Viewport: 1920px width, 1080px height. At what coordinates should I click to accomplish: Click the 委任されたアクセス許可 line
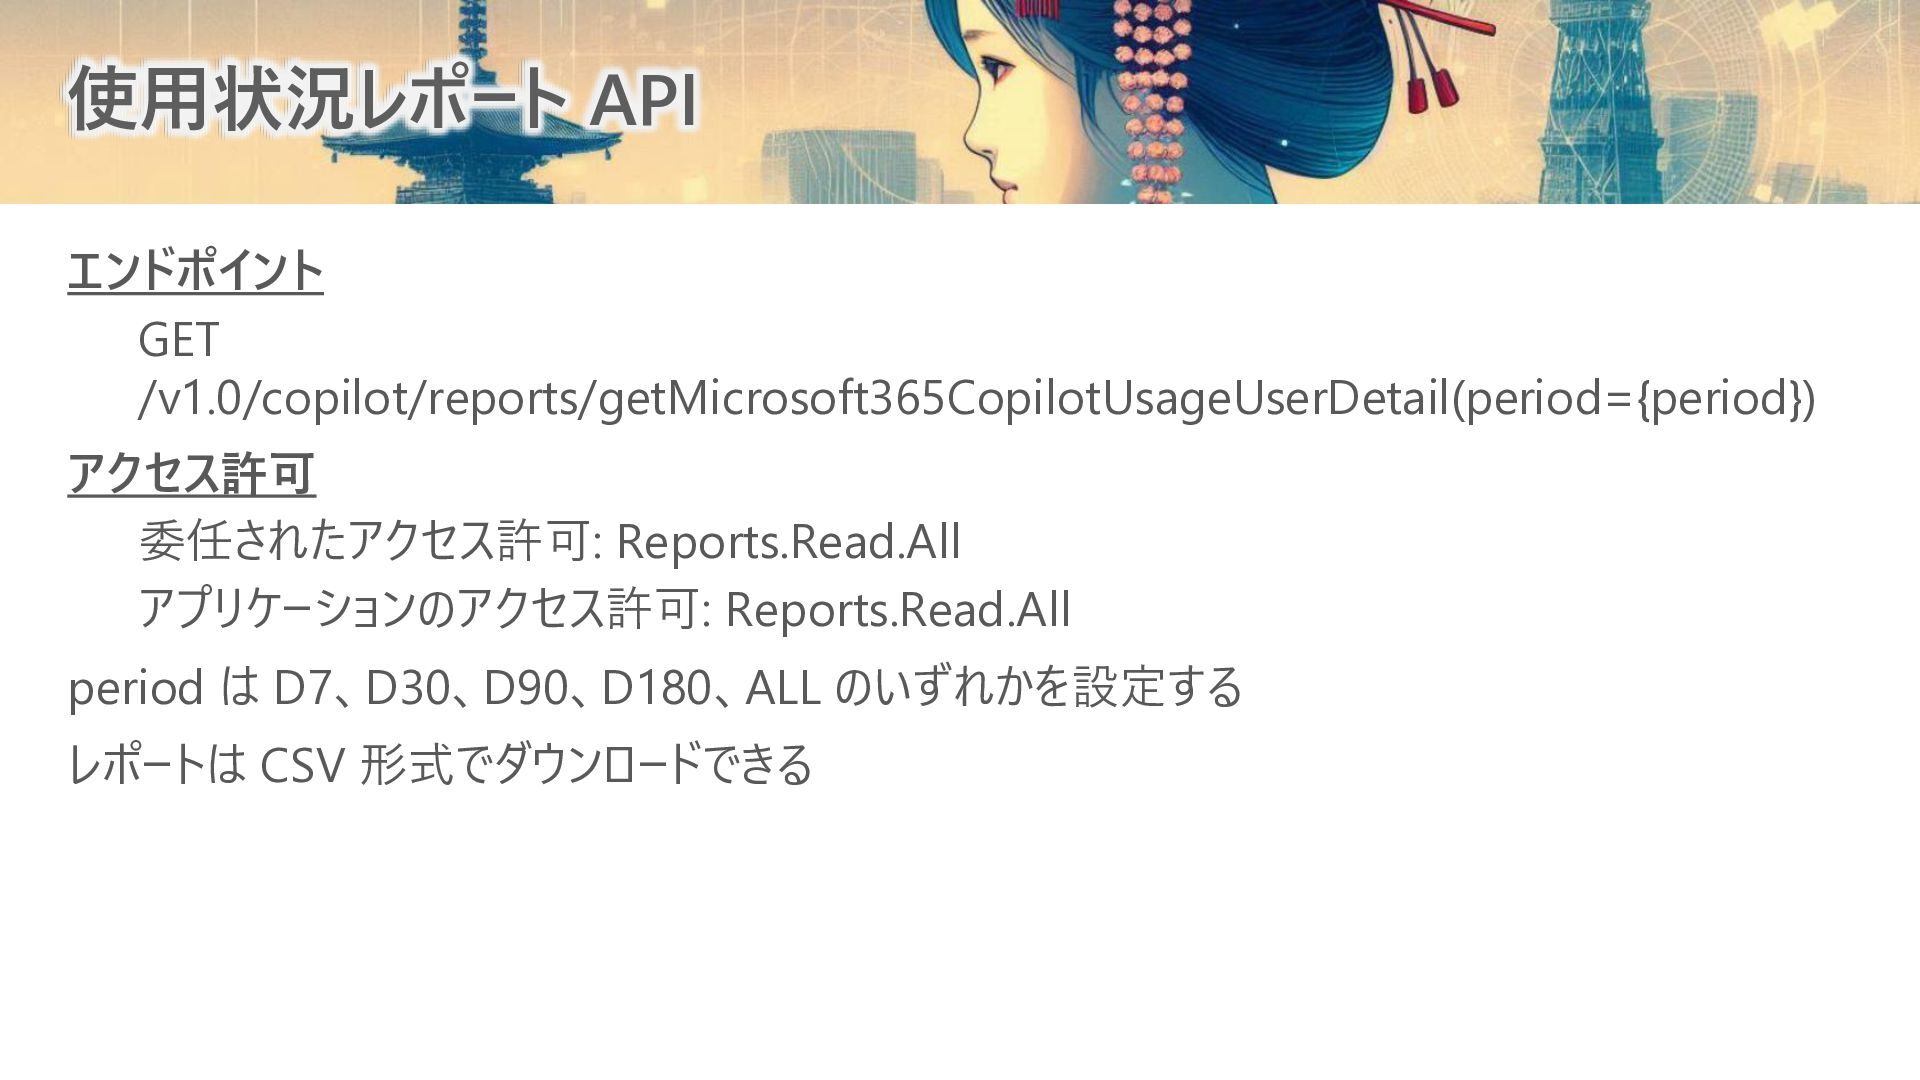[549, 541]
